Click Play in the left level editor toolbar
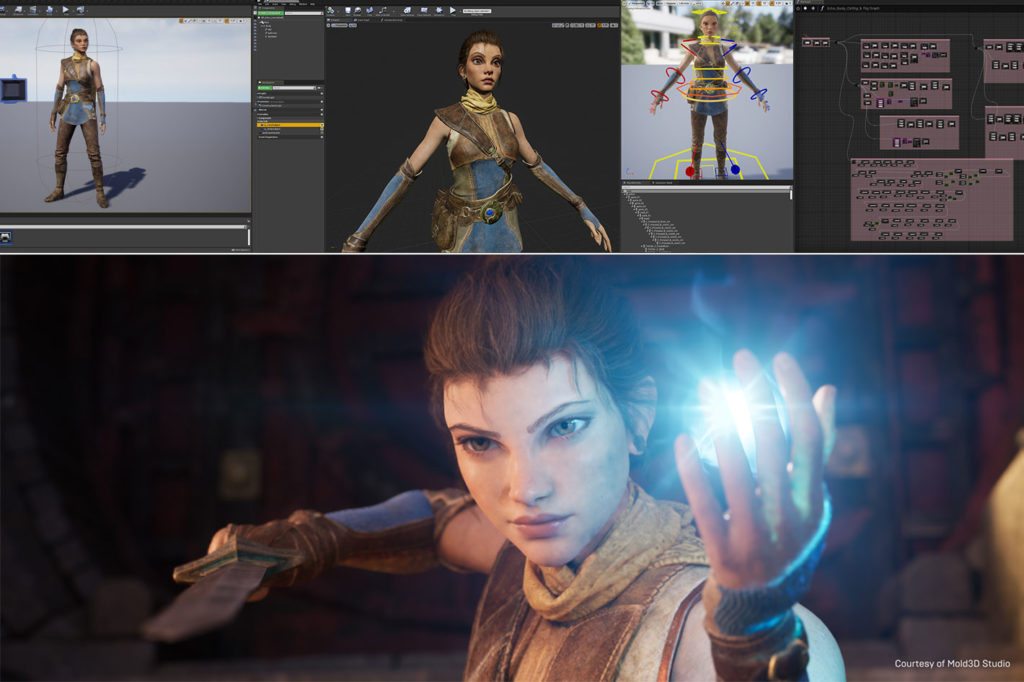This screenshot has height=682, width=1024. click(65, 10)
